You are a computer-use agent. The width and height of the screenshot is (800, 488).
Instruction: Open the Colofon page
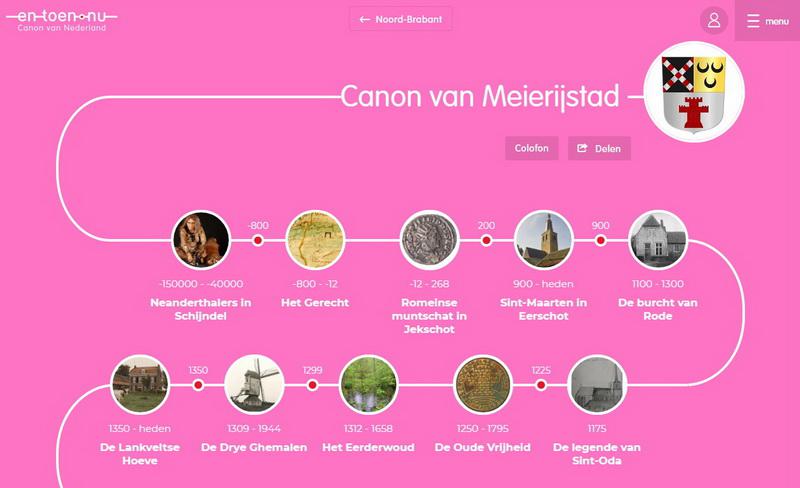click(x=531, y=148)
